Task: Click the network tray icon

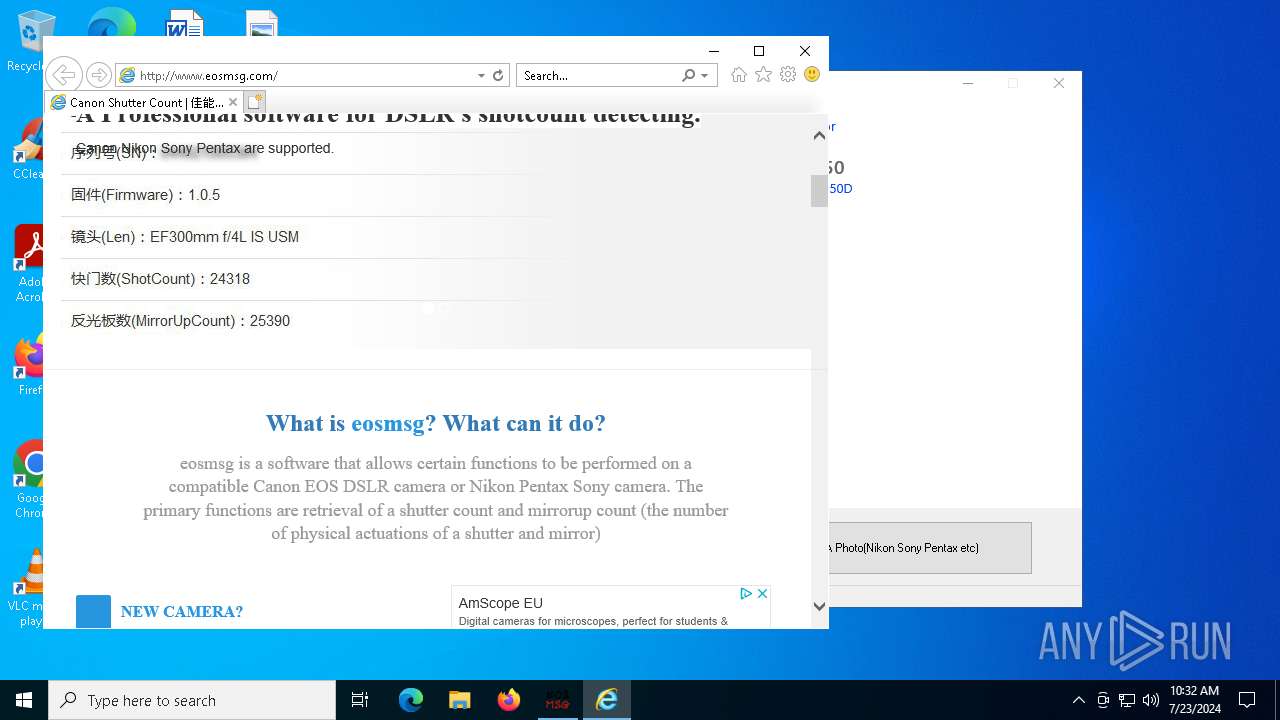Action: pyautogui.click(x=1127, y=700)
